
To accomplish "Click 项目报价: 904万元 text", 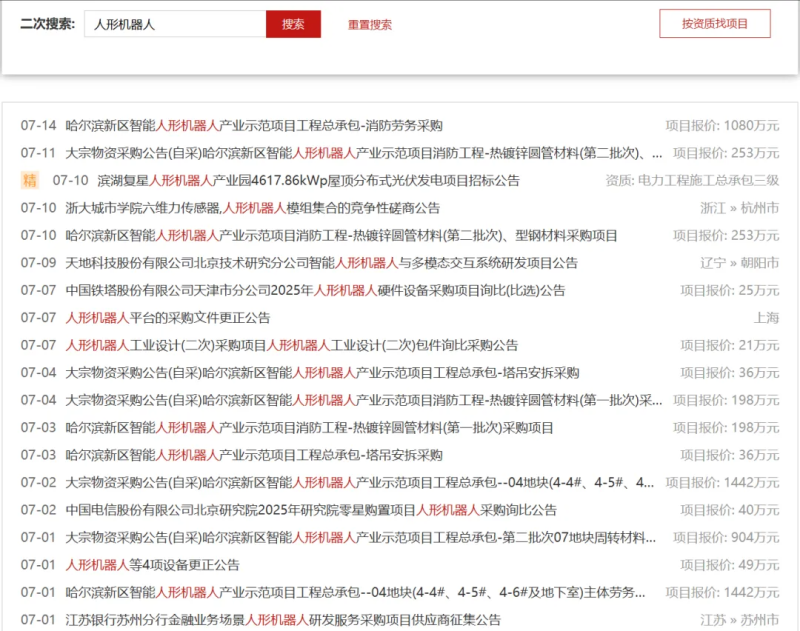I will point(727,538).
